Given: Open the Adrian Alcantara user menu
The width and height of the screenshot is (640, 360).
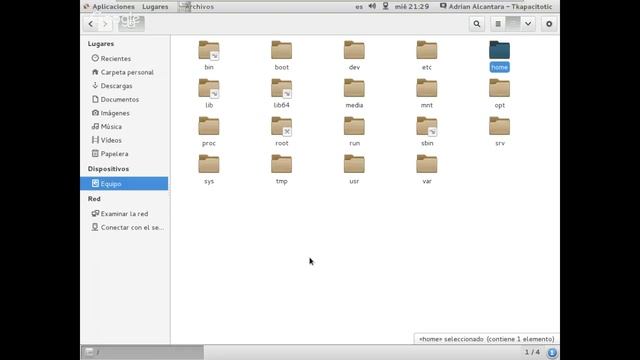Looking at the screenshot, I should coord(496,7).
